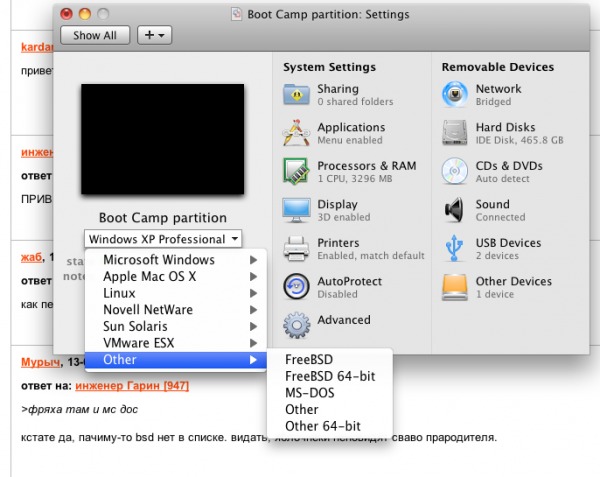Screen dimensions: 600x477
Task: Open the Advanced gear icon
Action: click(x=296, y=325)
